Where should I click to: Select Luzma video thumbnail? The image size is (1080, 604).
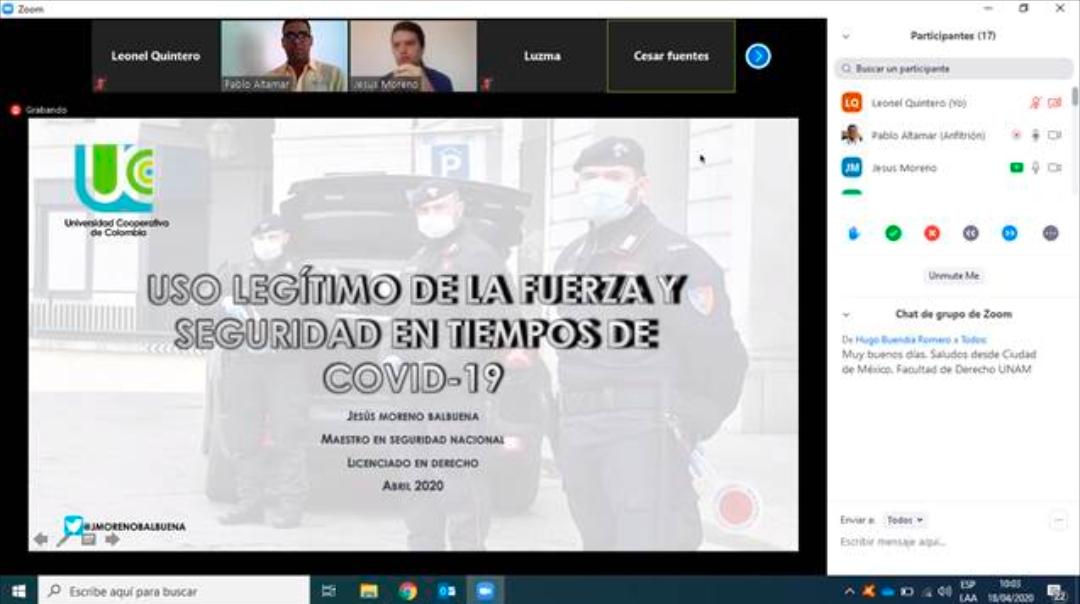[542, 56]
